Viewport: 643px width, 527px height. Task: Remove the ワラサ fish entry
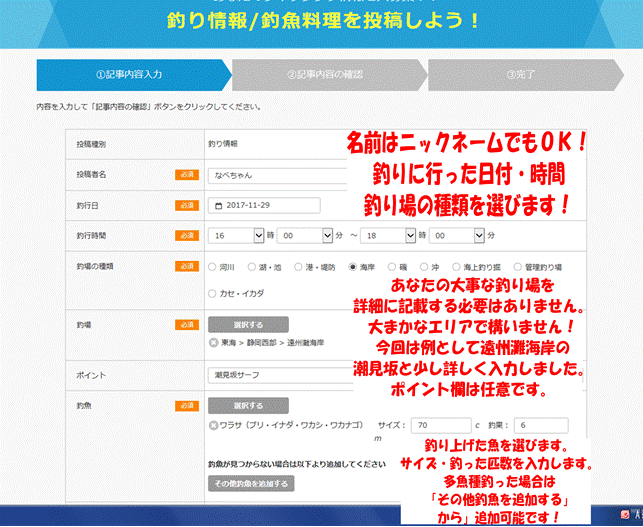pos(213,425)
